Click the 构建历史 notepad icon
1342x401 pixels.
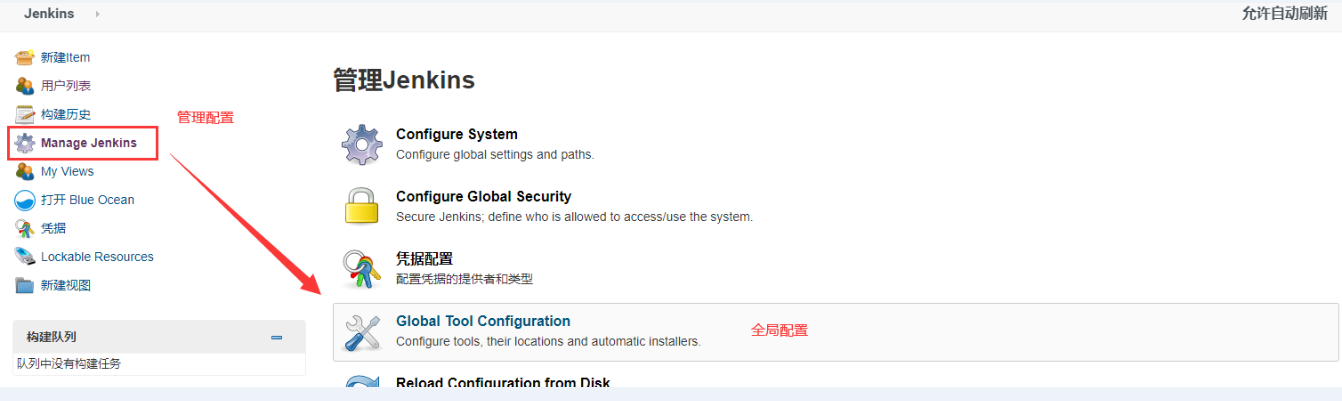tap(25, 114)
